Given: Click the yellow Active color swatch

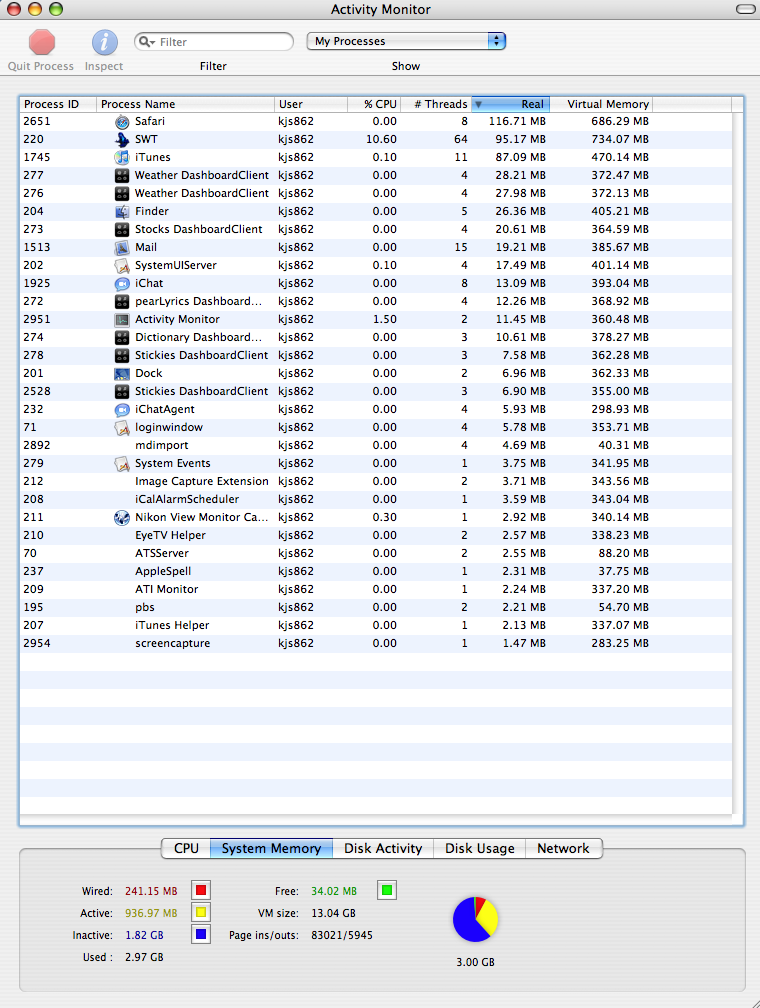Looking at the screenshot, I should point(201,912).
